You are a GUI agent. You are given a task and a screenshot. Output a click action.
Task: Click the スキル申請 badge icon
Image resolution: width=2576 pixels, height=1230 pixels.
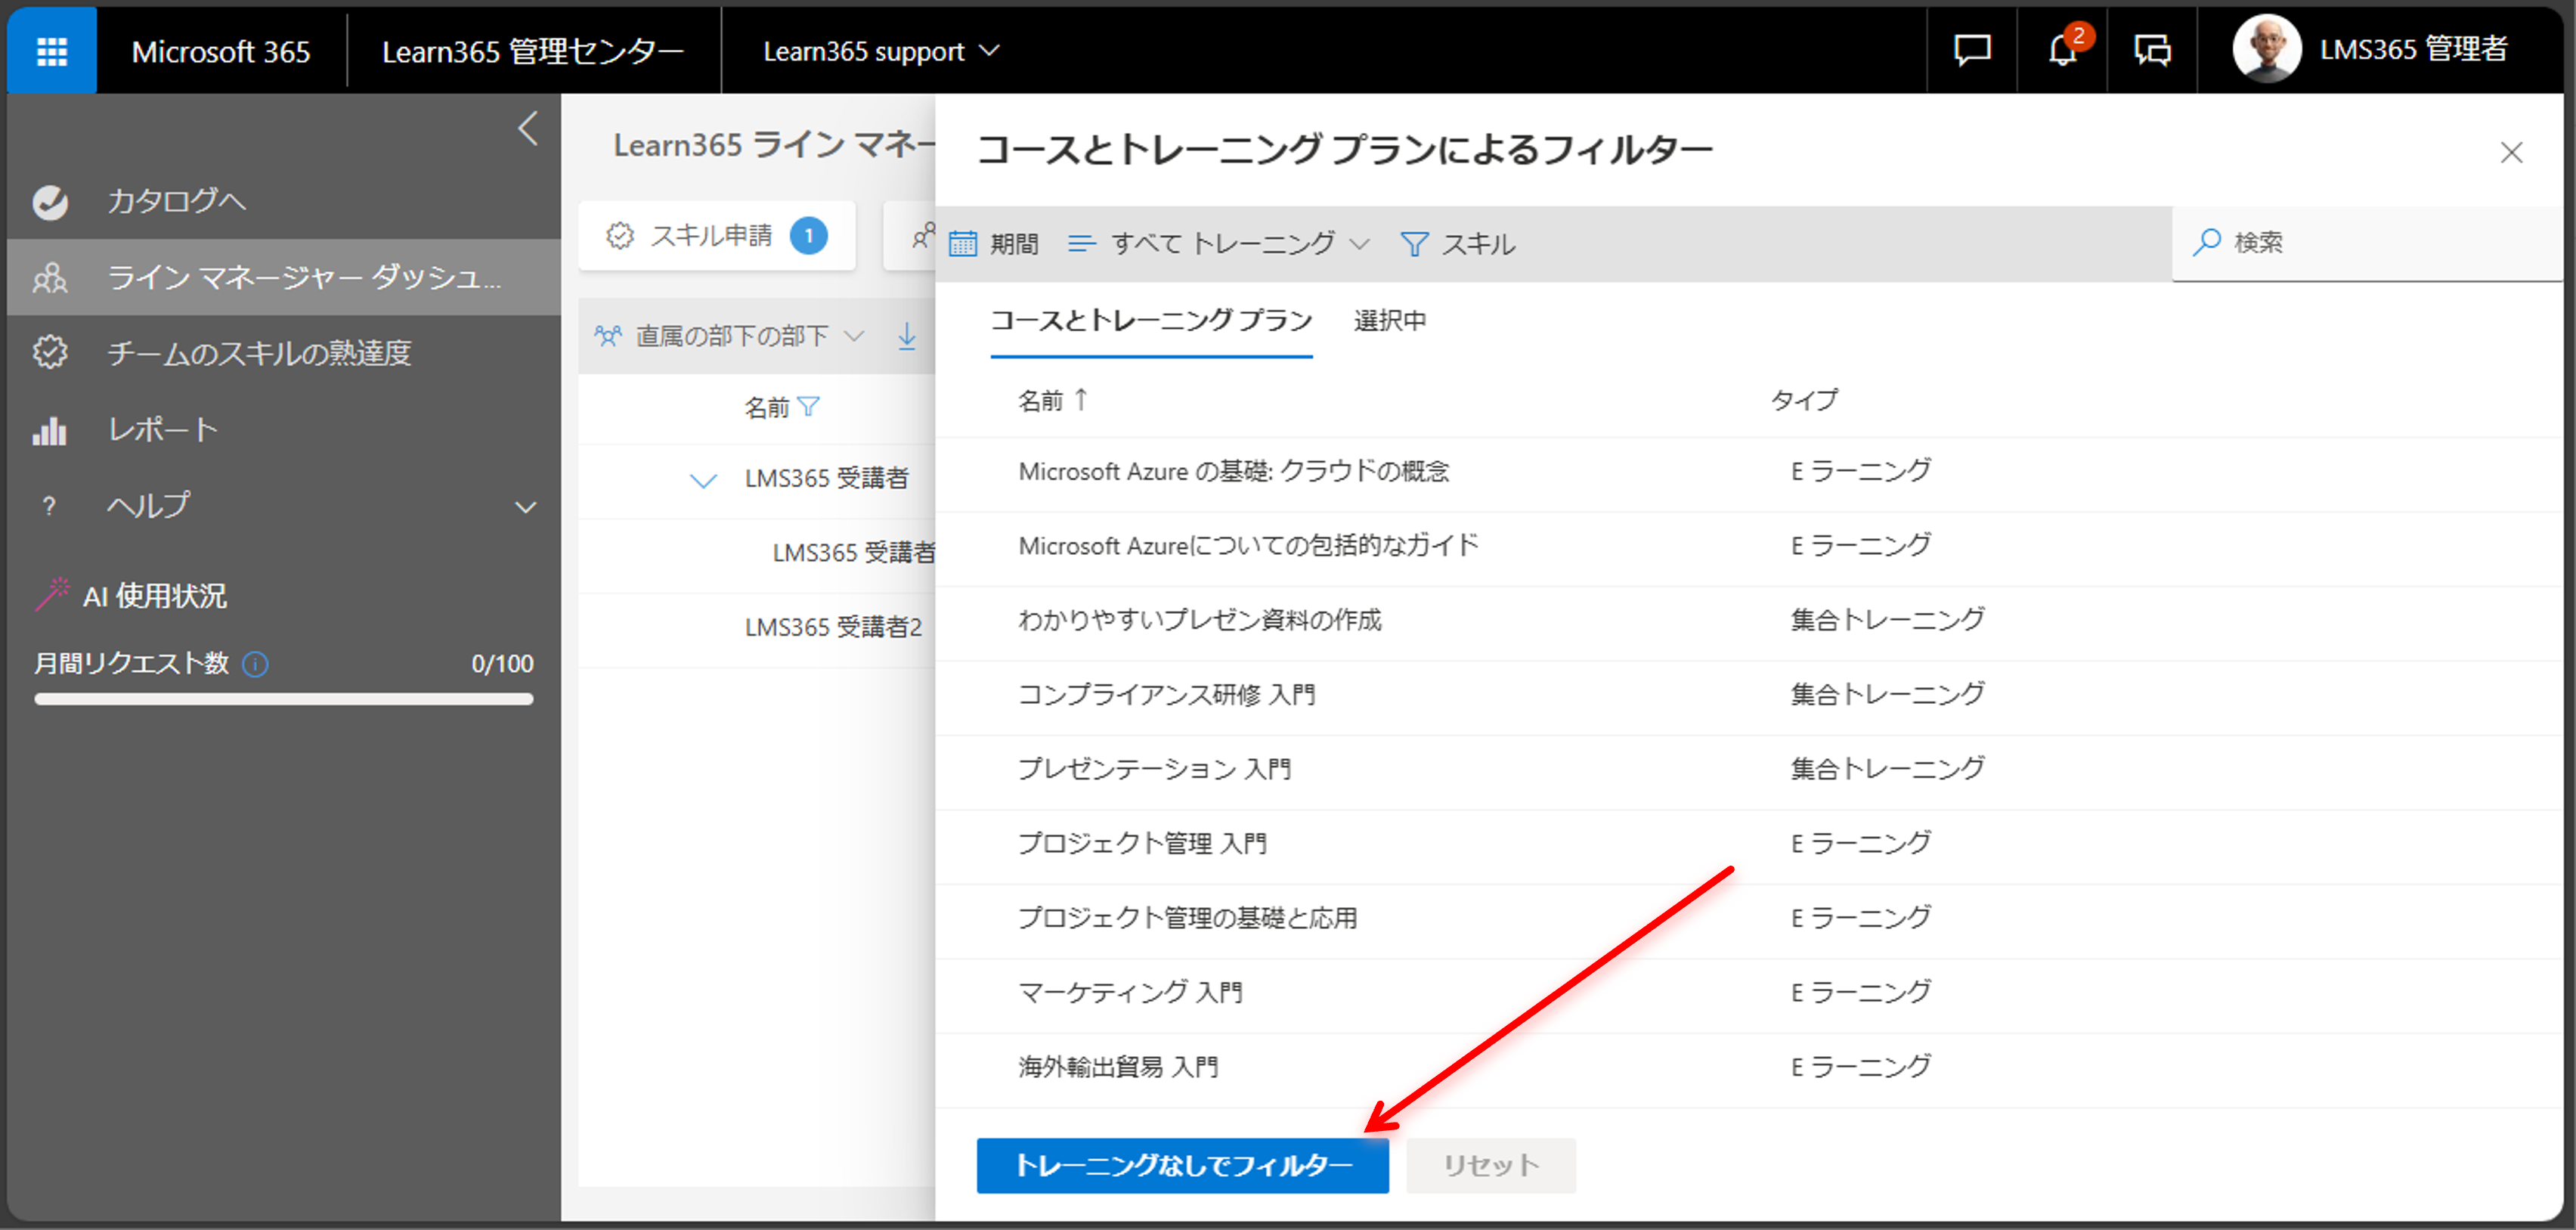(x=620, y=236)
